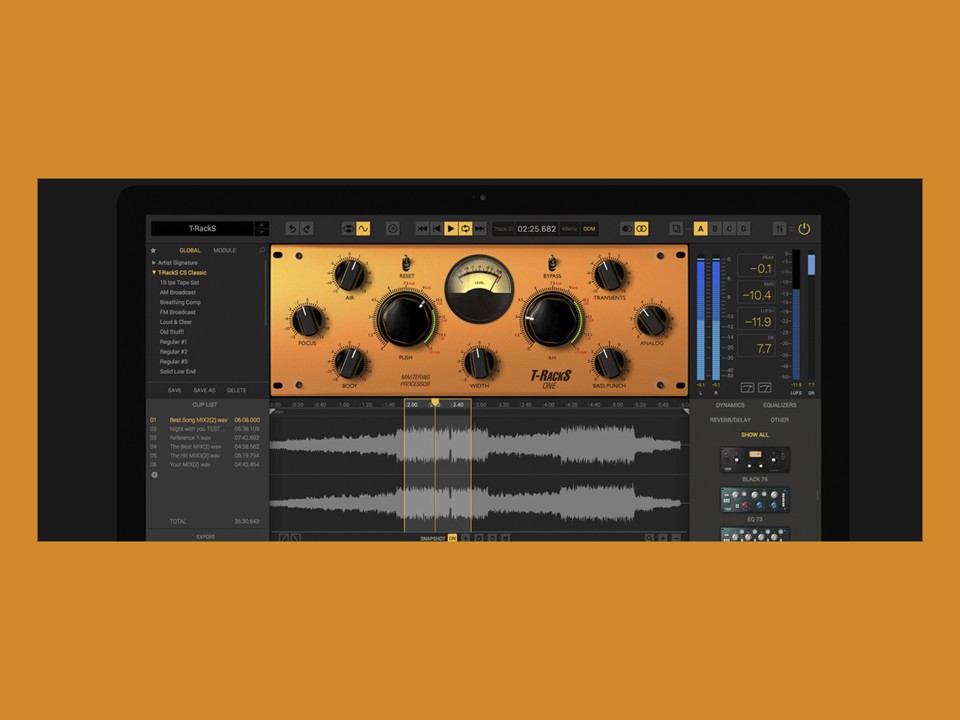Switch to the MODULE presets tab
Viewport: 960px width, 720px height.
tap(225, 250)
